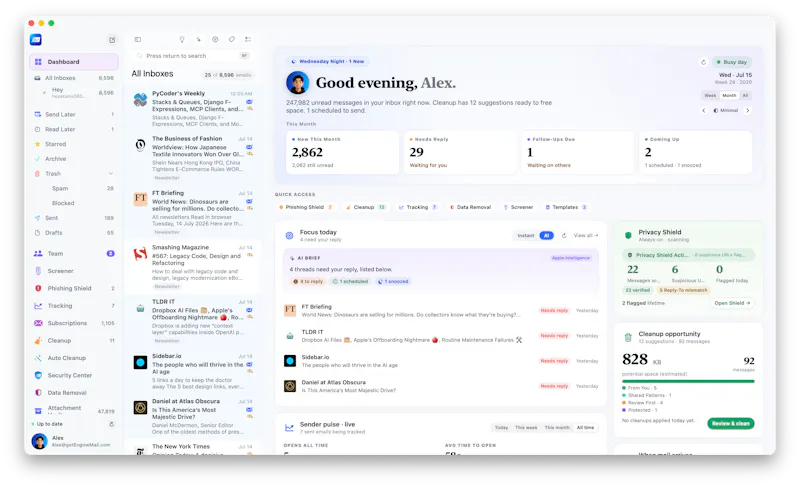Image resolution: width=800 pixels, height=487 pixels.
Task: Open All Inboxes in sidebar
Action: coord(74,78)
